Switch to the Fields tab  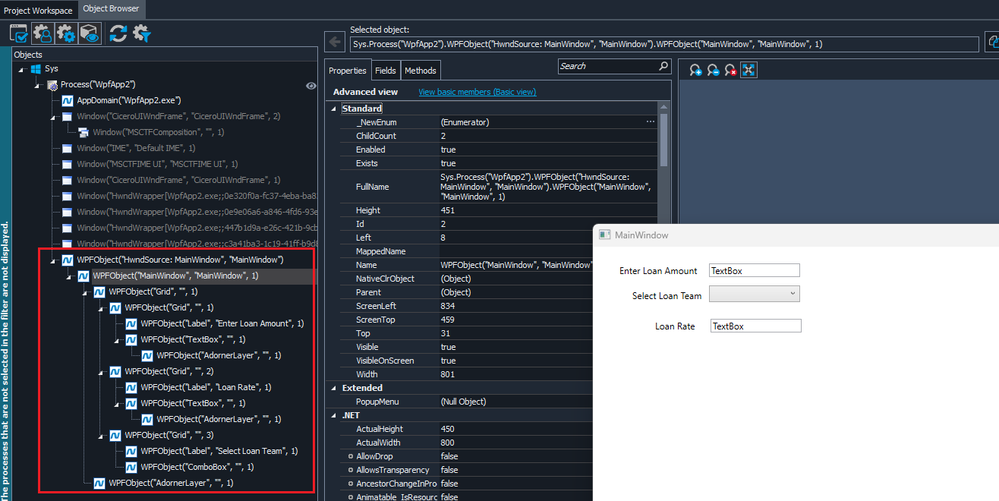point(385,71)
